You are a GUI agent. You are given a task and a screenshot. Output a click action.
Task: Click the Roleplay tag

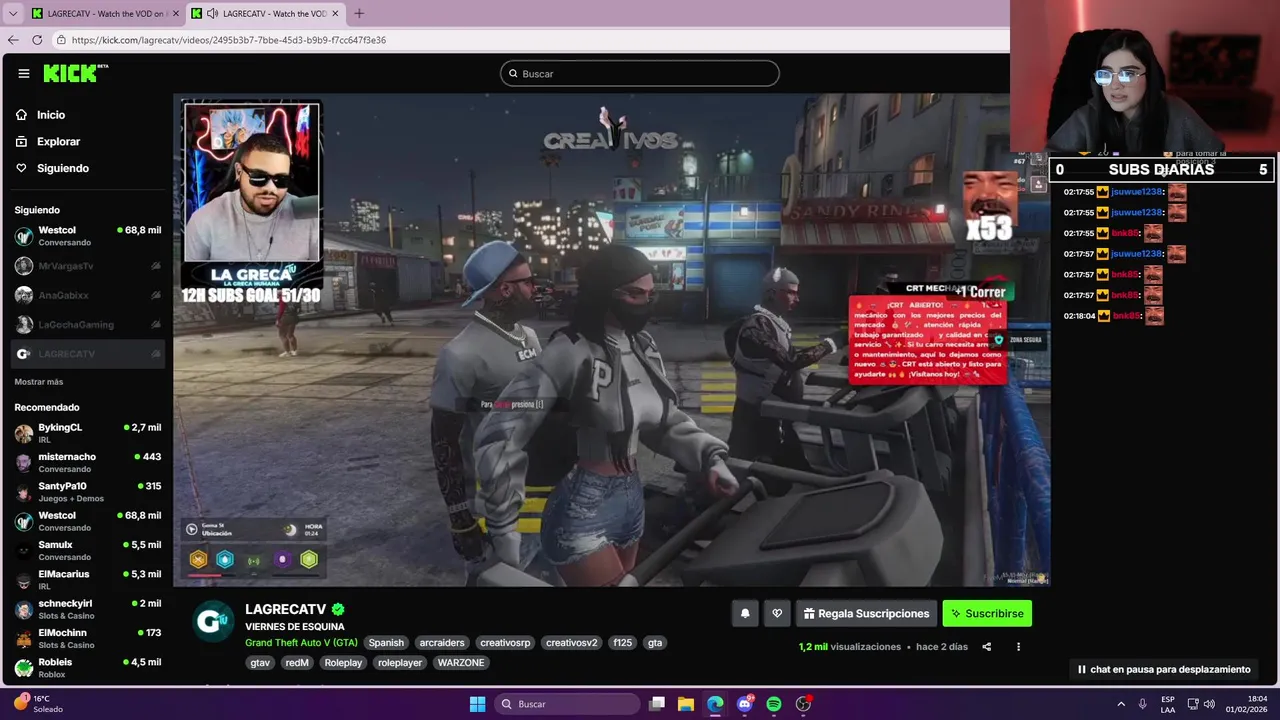coord(343,663)
